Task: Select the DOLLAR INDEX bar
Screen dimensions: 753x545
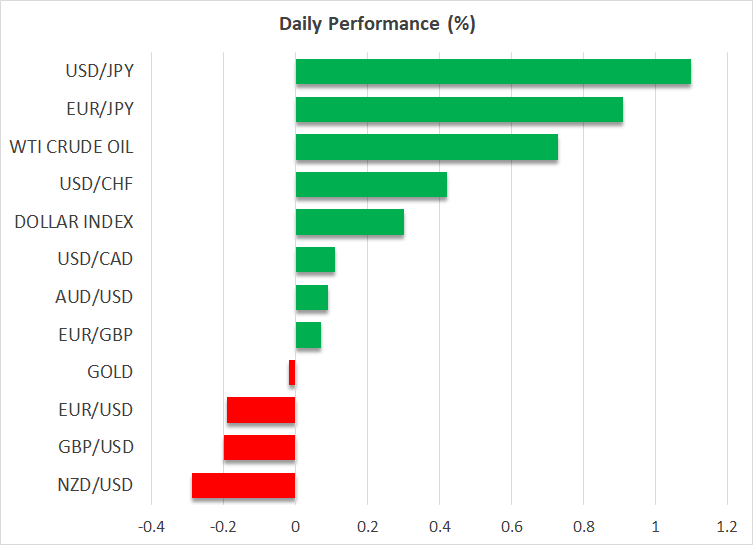Action: tap(349, 222)
